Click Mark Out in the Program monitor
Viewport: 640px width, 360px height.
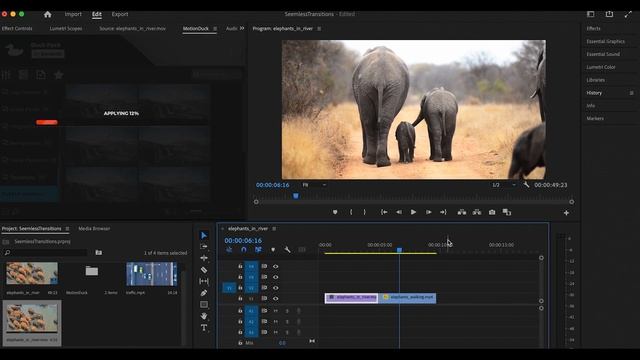pos(364,212)
